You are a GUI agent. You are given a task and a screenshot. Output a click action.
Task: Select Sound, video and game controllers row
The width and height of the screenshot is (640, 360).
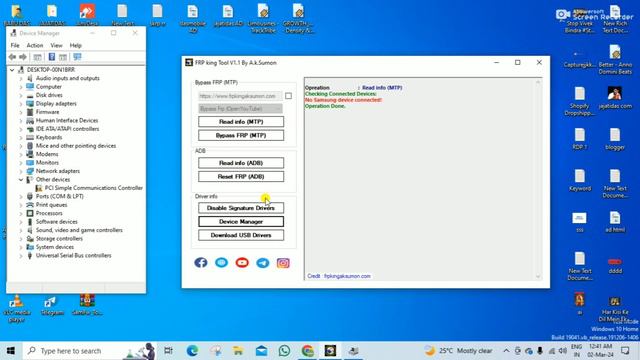coord(79,230)
